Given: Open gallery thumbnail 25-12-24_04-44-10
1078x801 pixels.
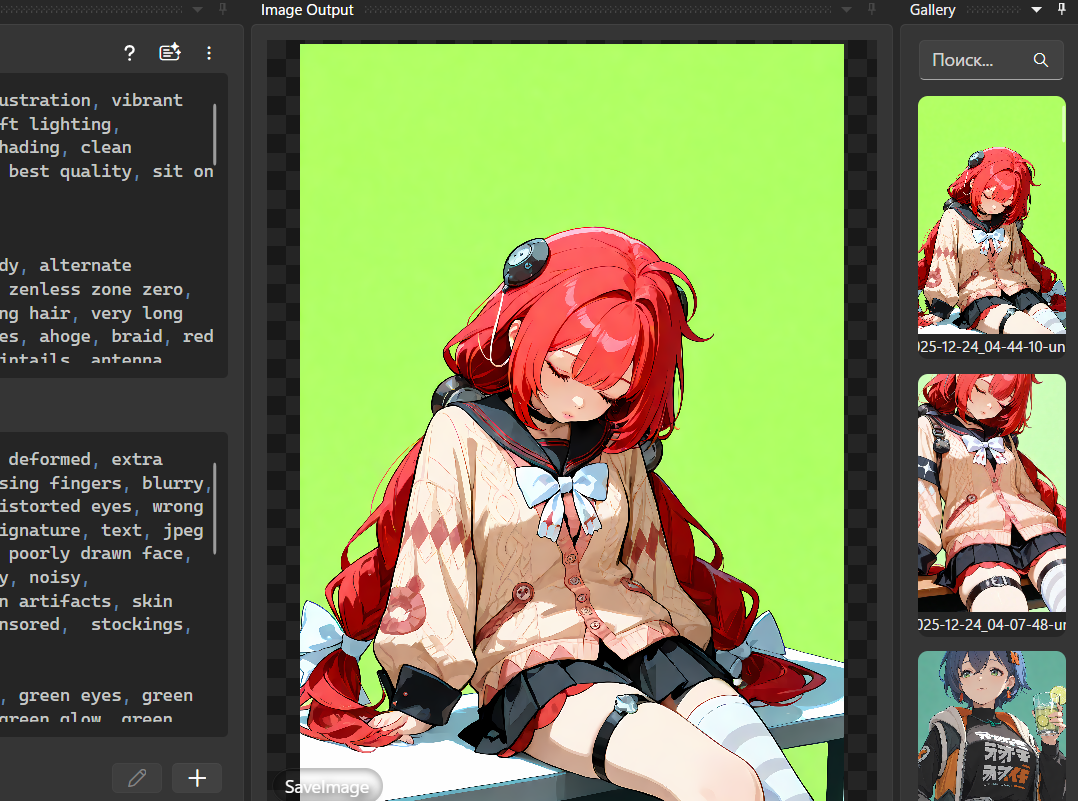Looking at the screenshot, I should pyautogui.click(x=991, y=215).
